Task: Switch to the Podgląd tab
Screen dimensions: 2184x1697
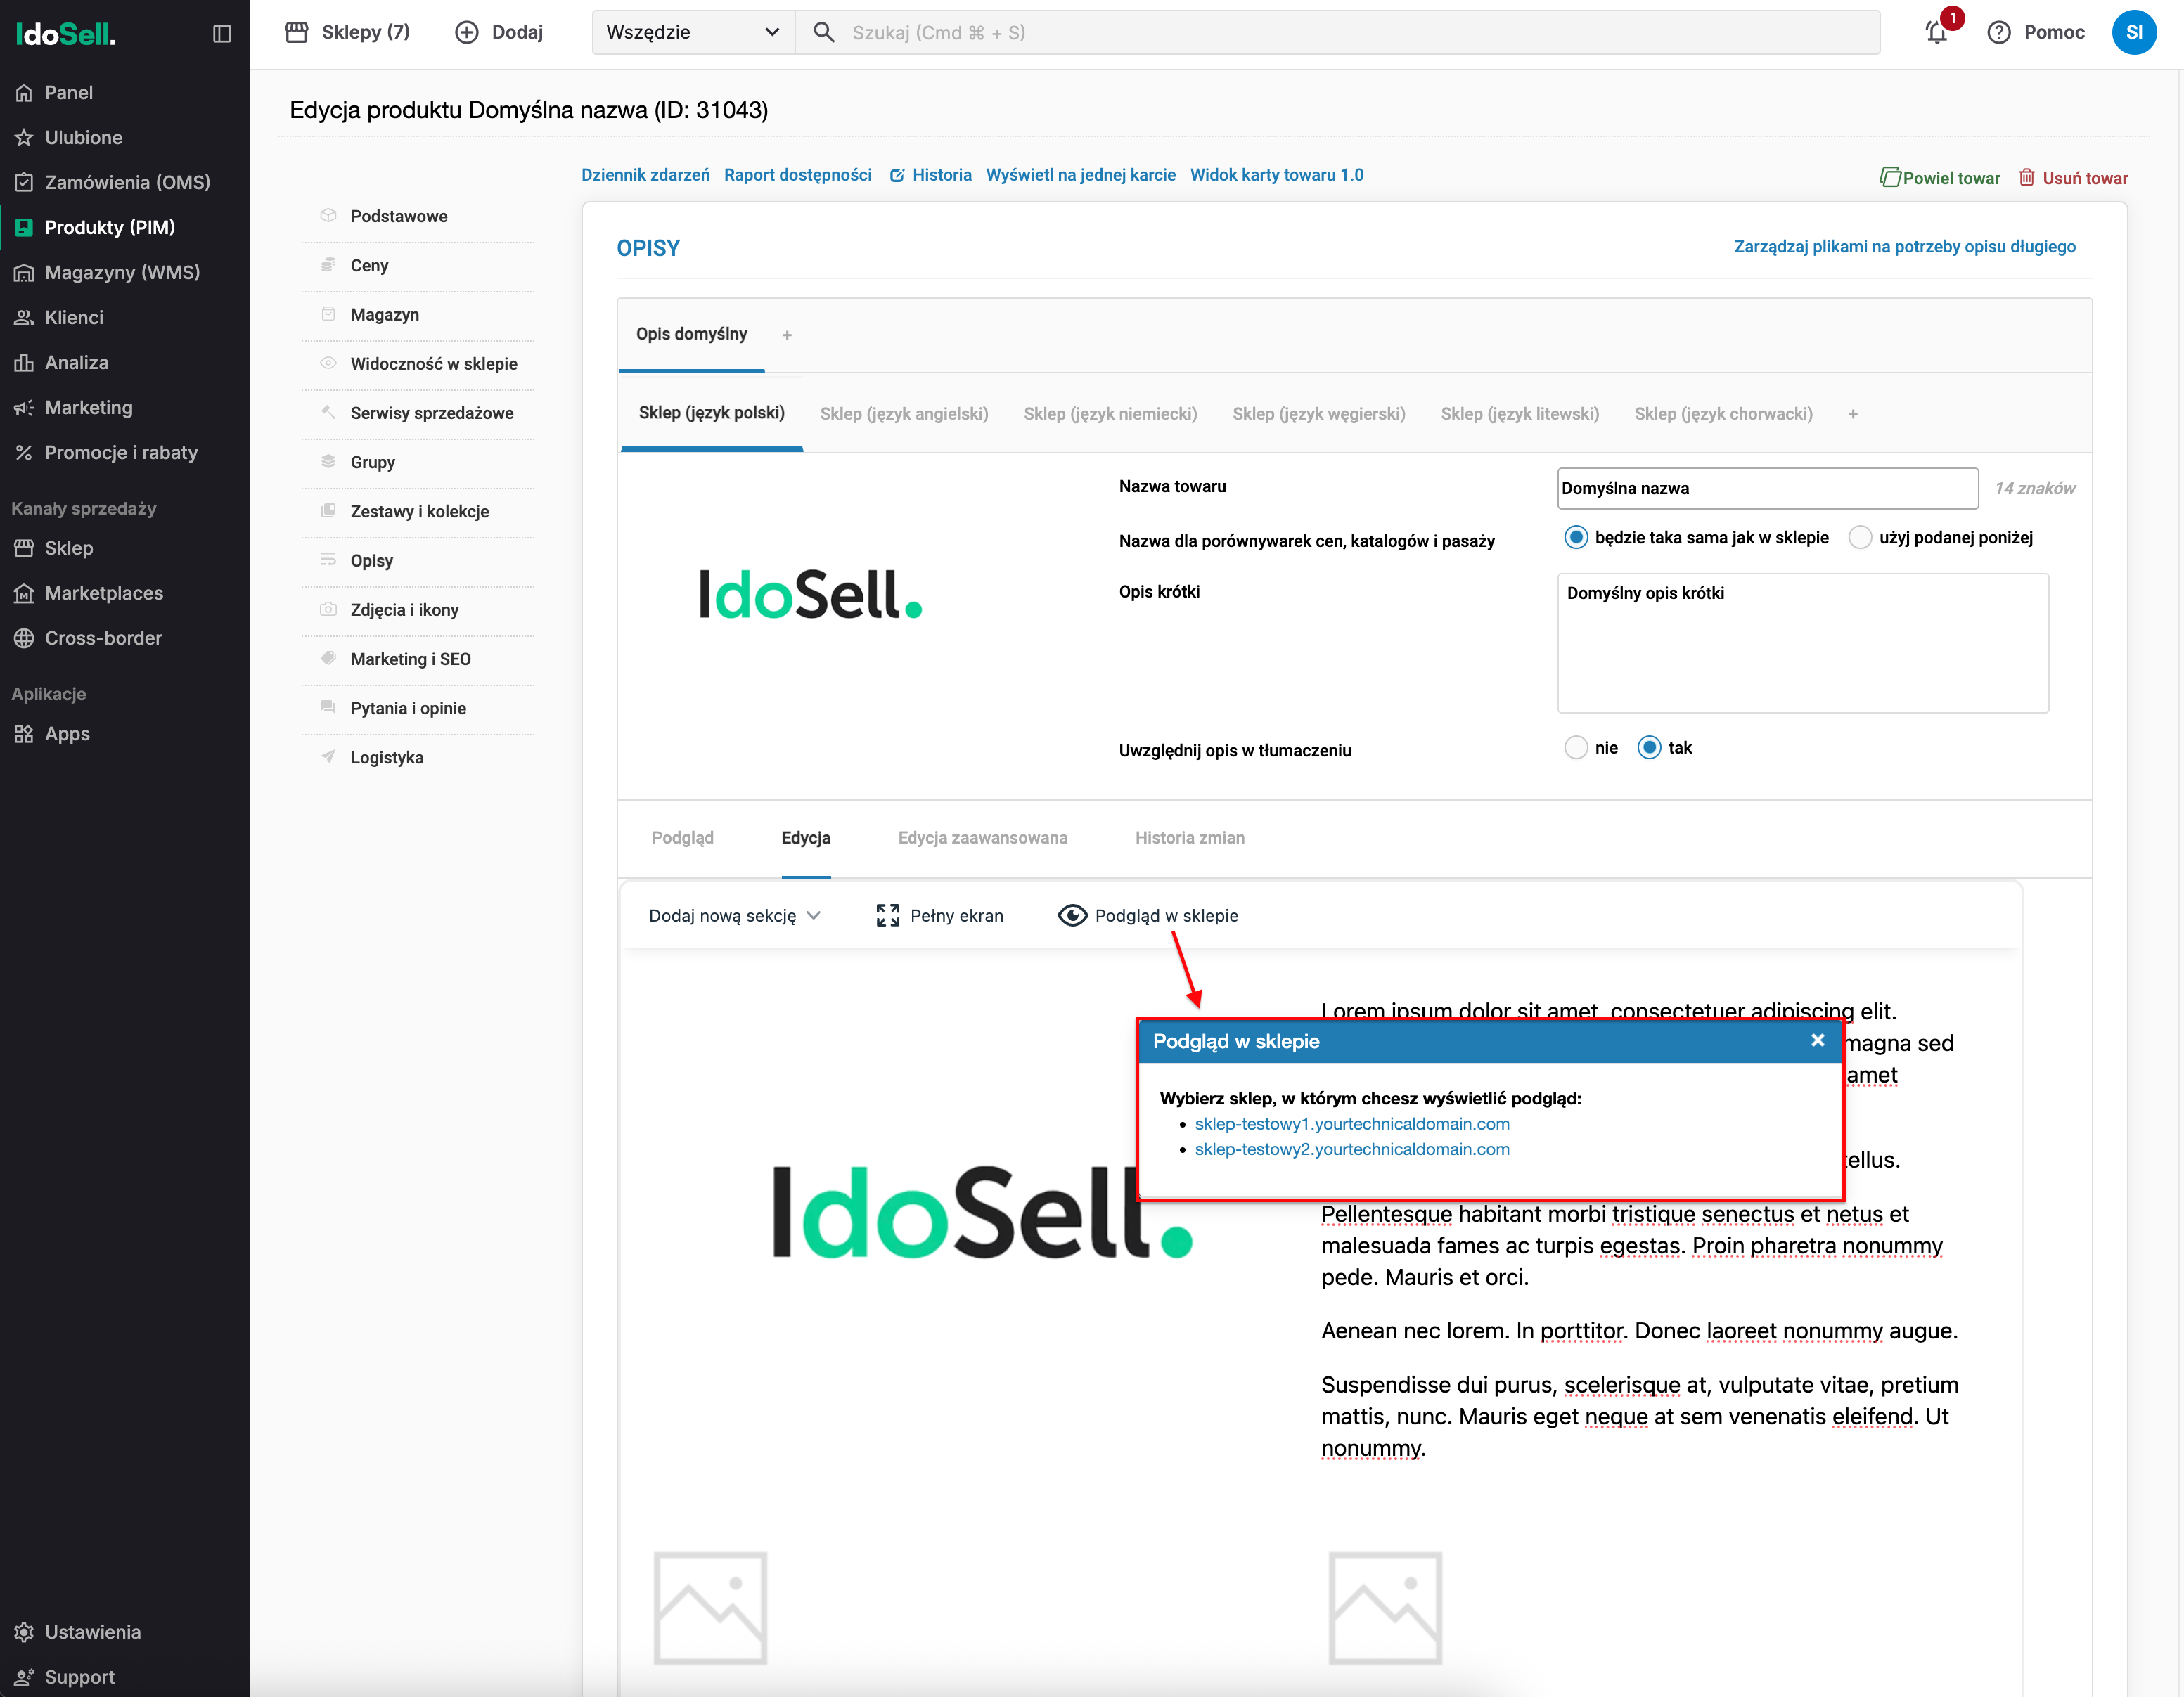Action: pos(682,838)
